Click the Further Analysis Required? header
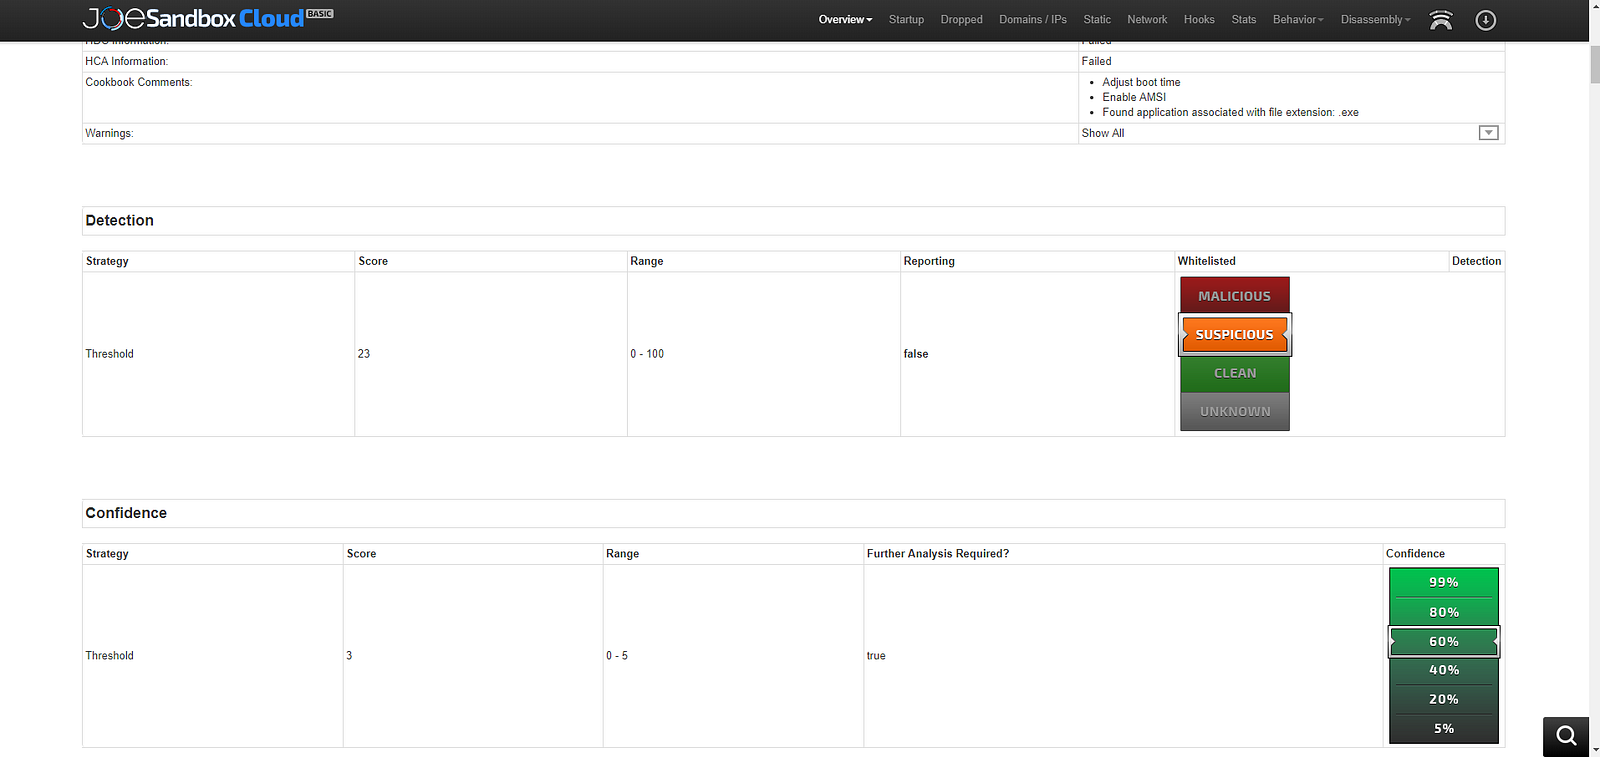 tap(938, 554)
